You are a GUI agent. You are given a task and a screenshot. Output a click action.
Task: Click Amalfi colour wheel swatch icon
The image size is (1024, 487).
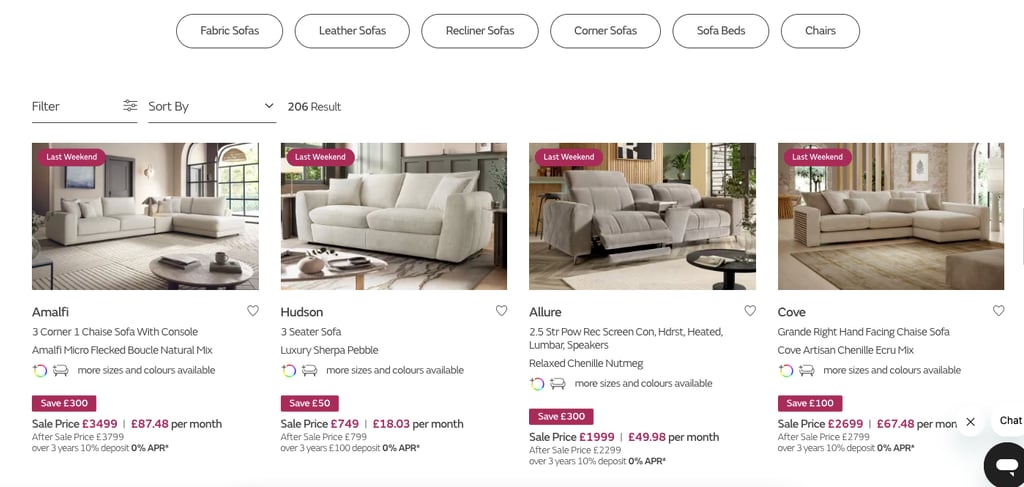[40, 370]
